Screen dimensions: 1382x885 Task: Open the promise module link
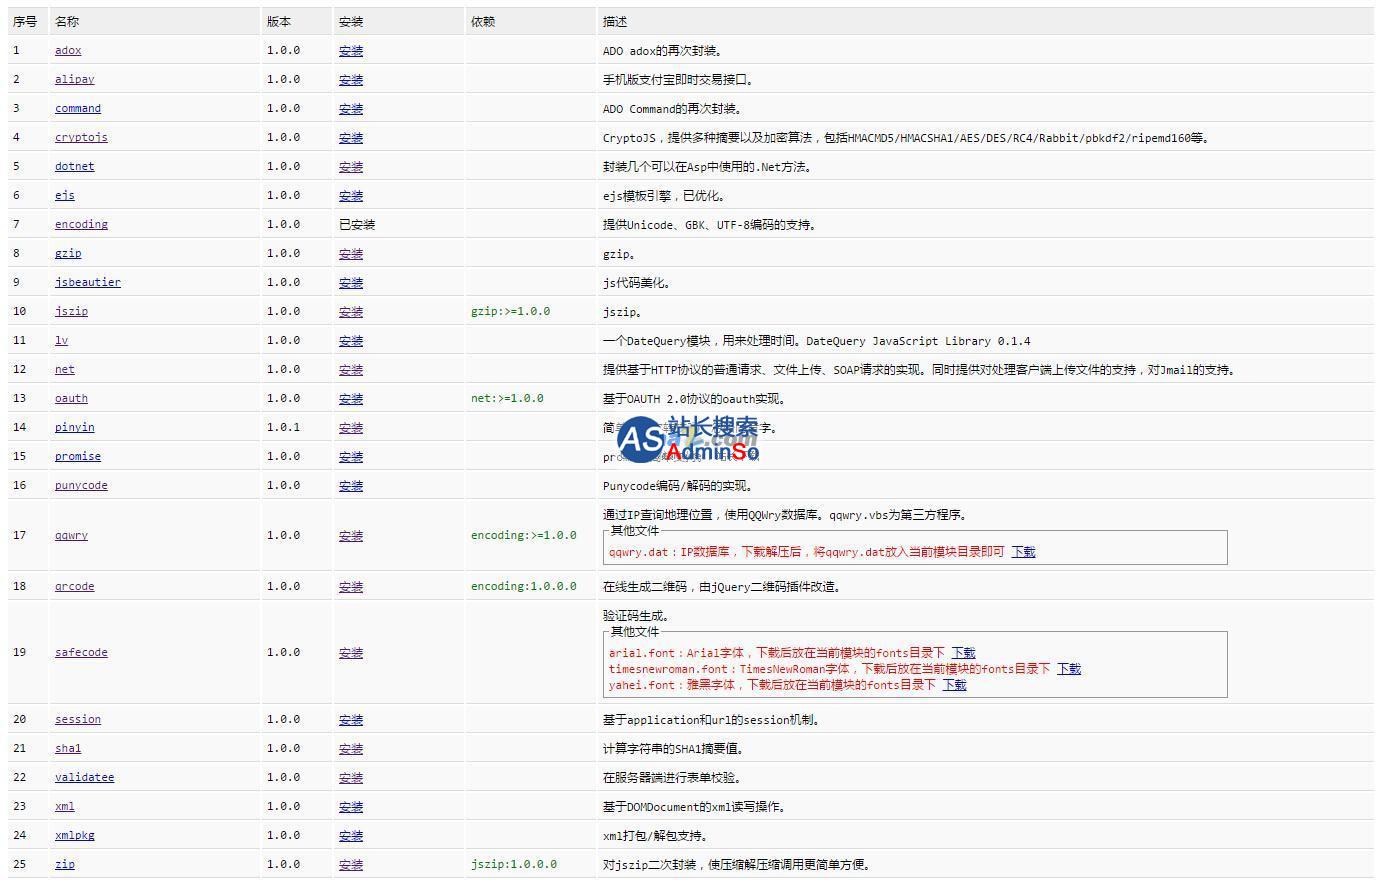pos(78,456)
